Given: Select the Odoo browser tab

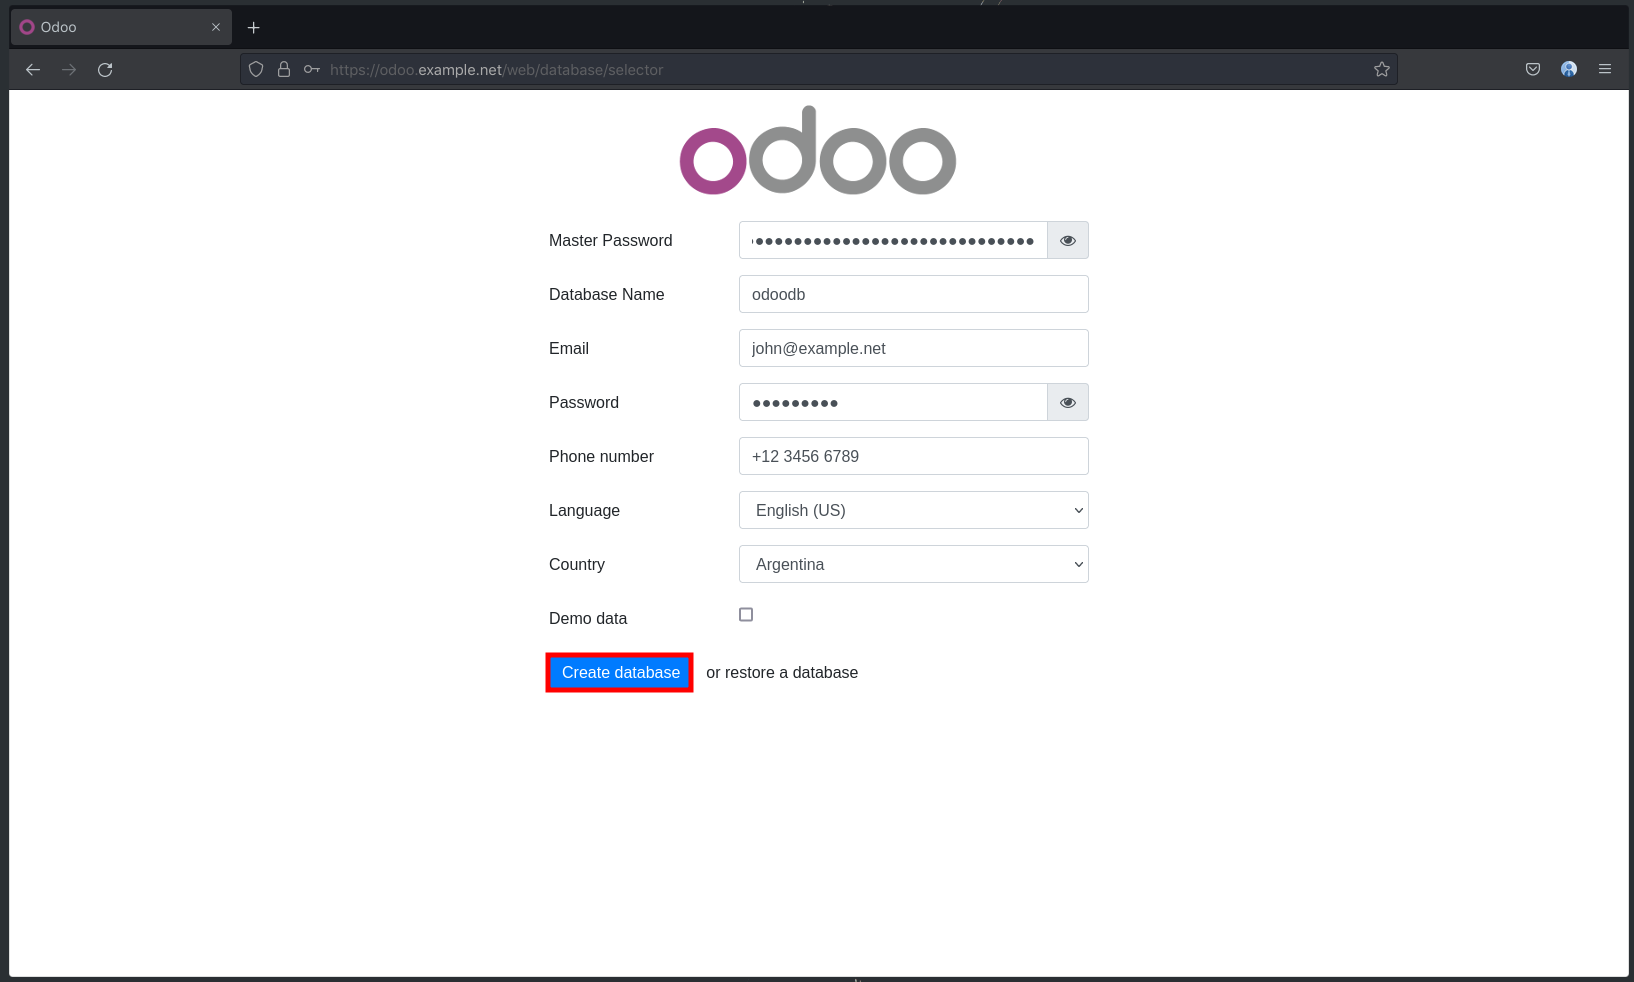Looking at the screenshot, I should (121, 27).
